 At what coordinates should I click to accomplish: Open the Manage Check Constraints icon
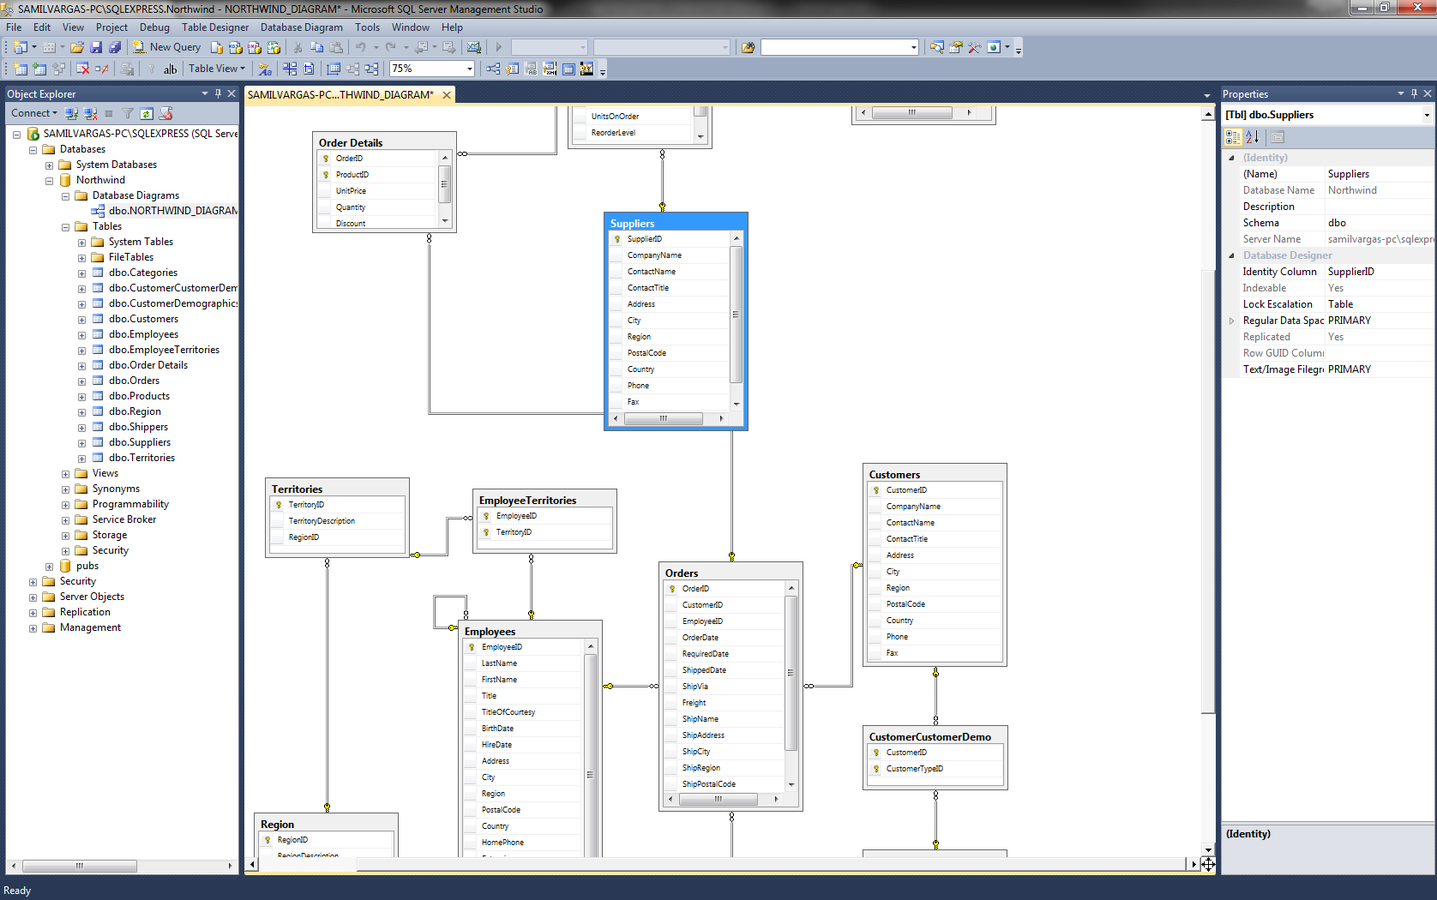click(569, 69)
